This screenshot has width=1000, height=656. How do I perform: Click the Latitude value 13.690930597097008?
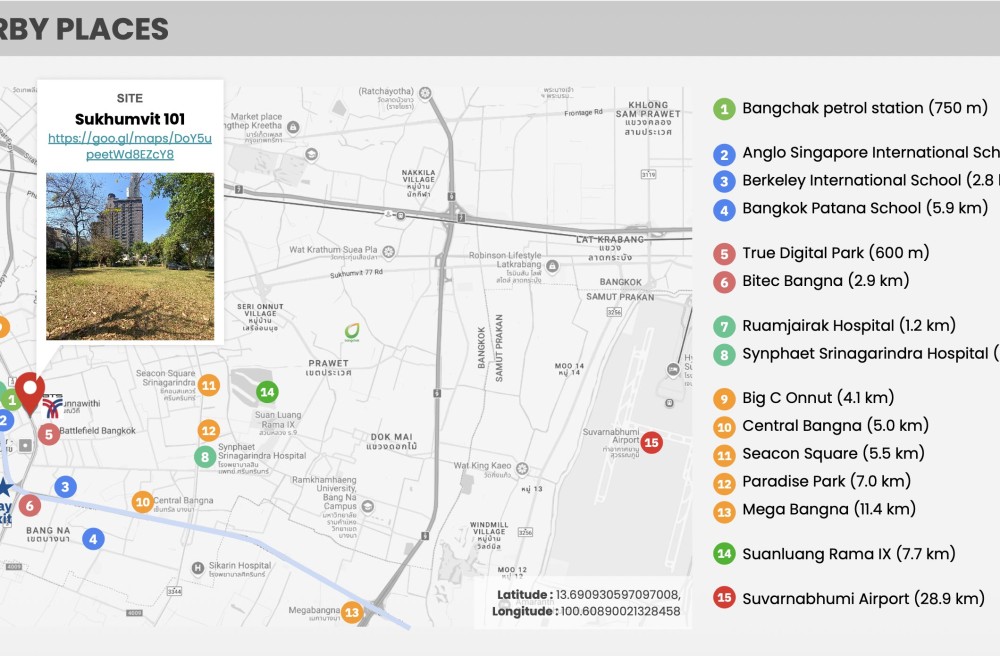point(617,594)
